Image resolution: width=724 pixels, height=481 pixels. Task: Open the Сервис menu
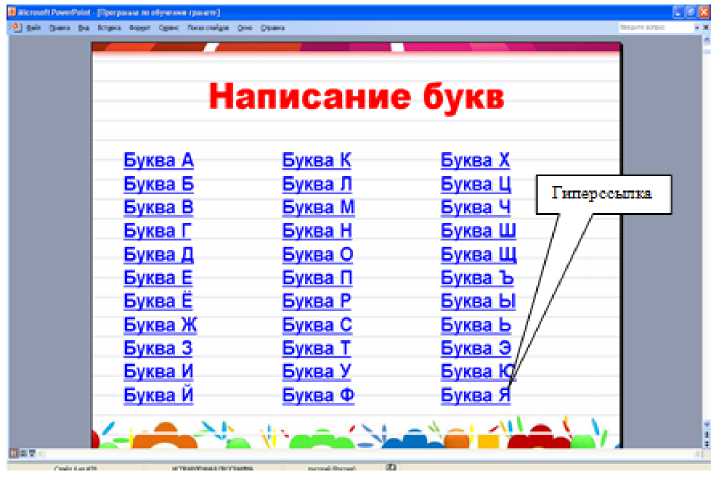[169, 28]
